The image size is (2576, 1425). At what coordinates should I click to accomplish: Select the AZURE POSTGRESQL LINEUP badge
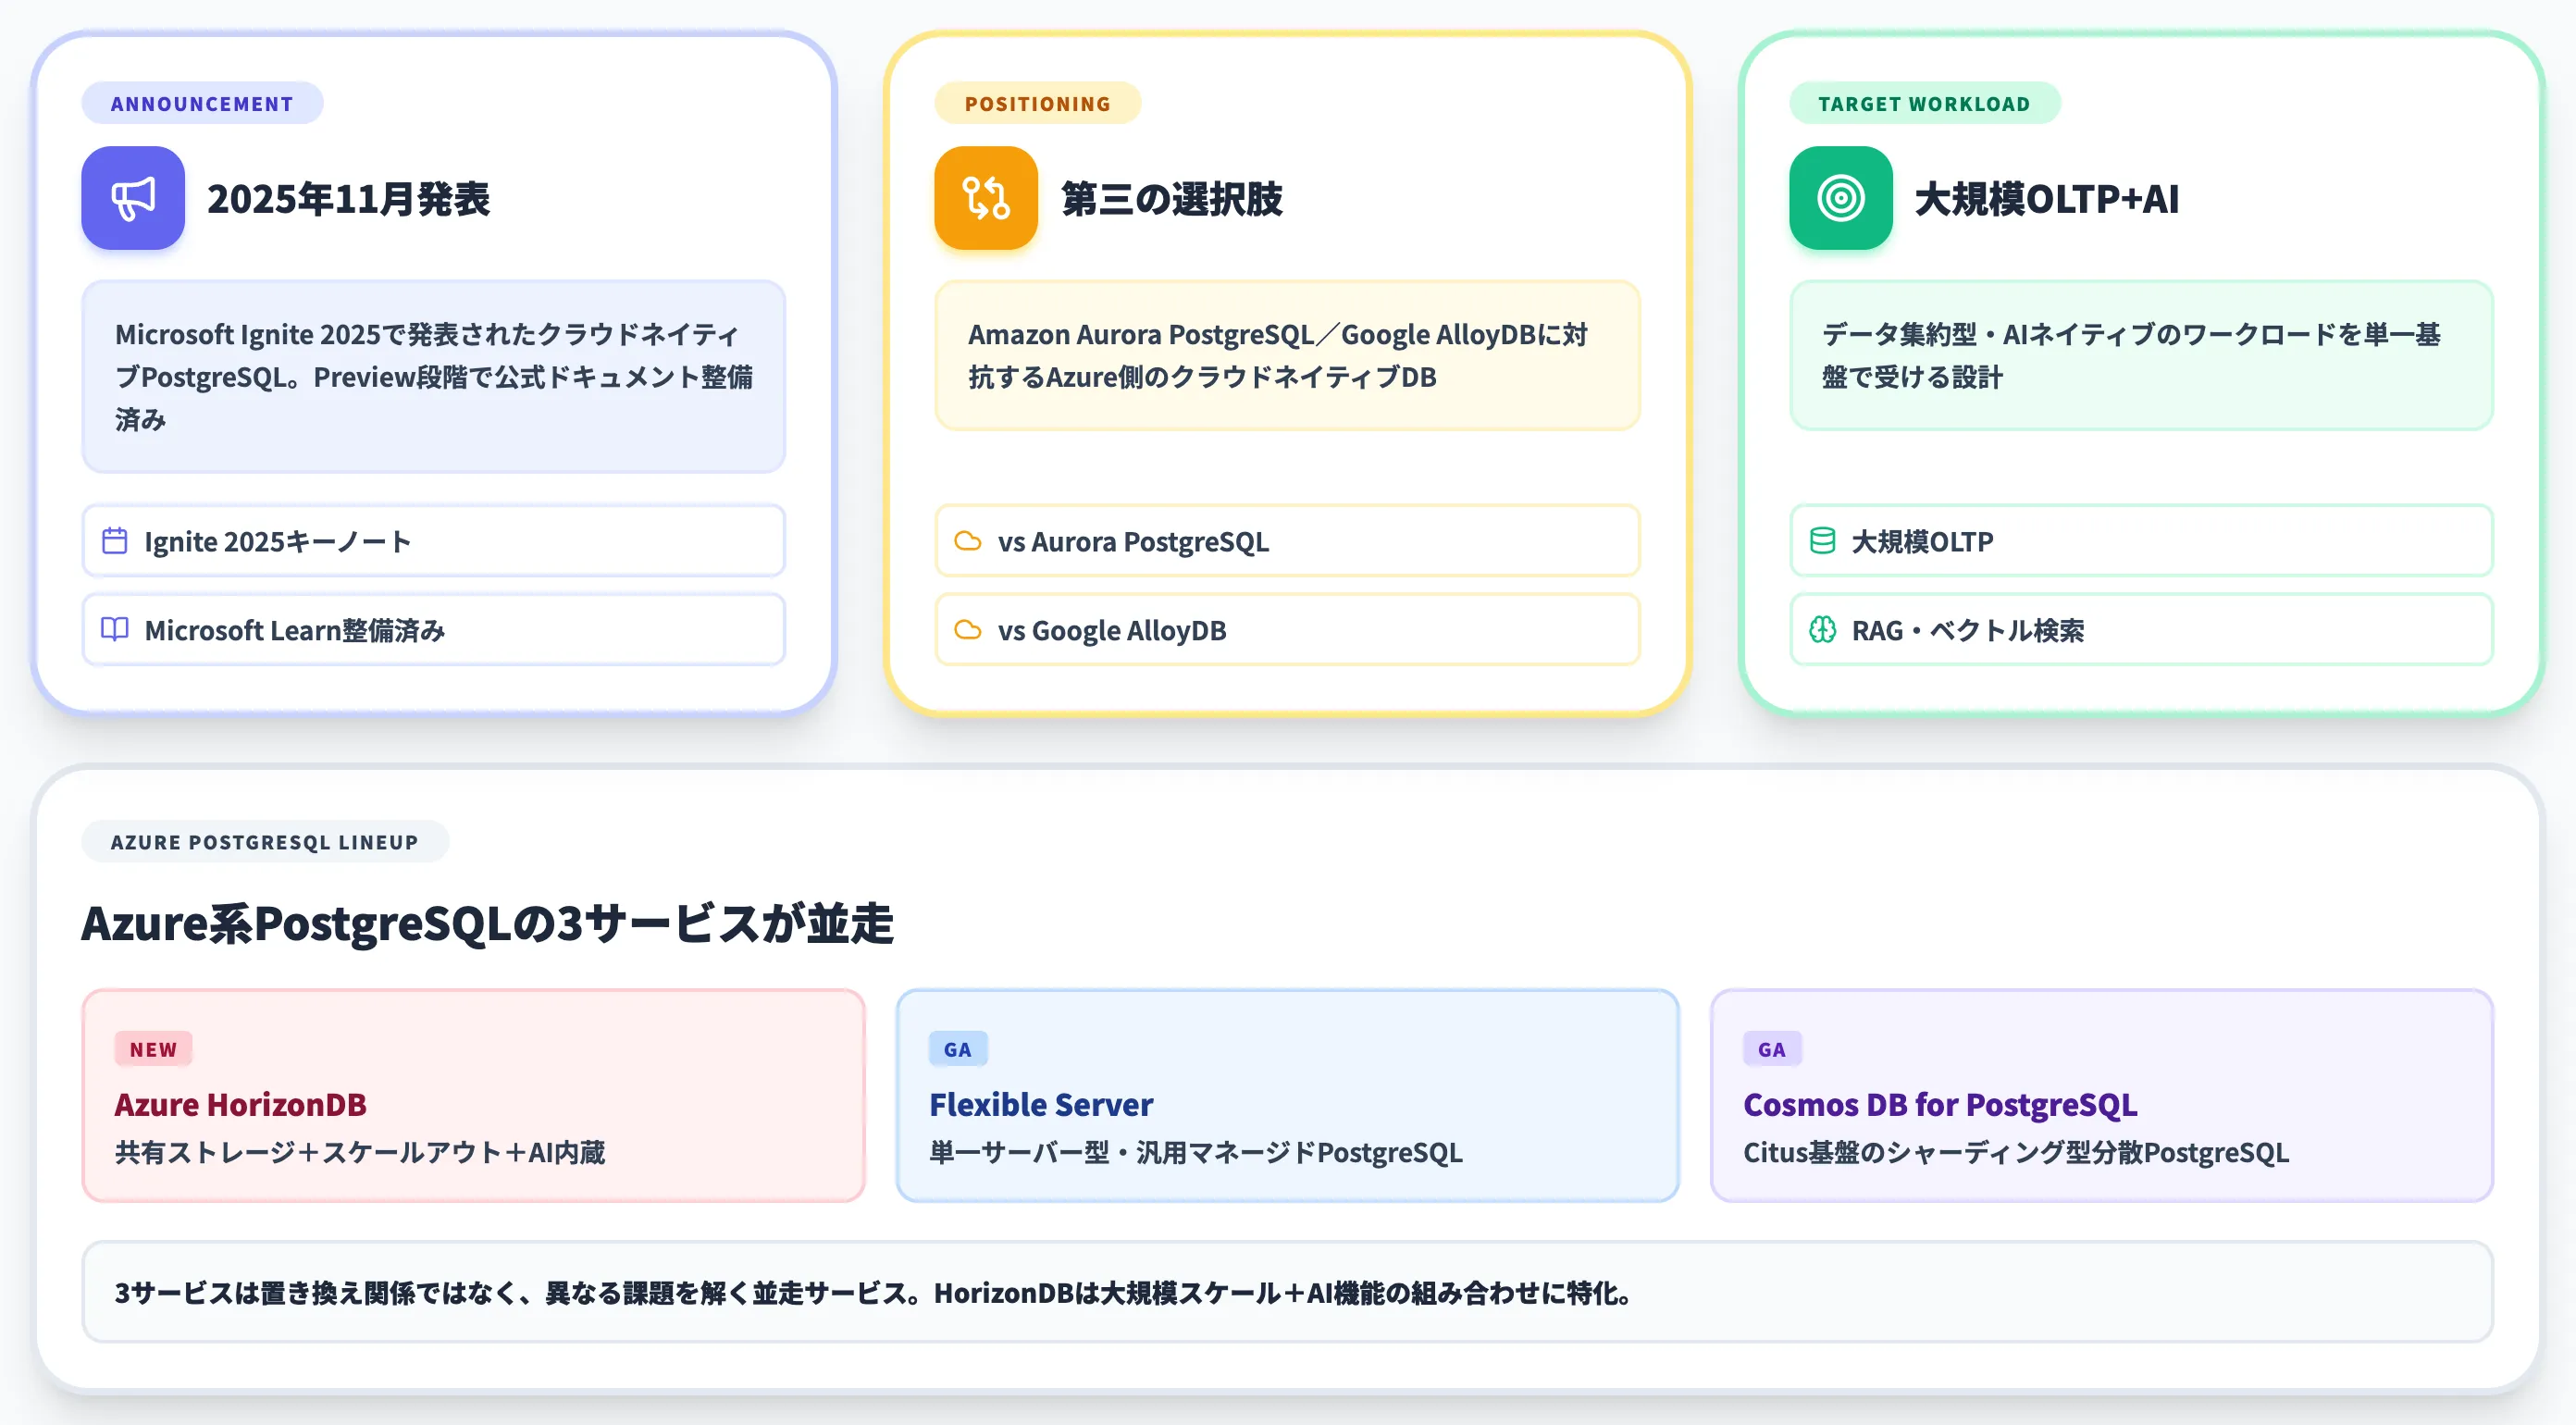[265, 842]
